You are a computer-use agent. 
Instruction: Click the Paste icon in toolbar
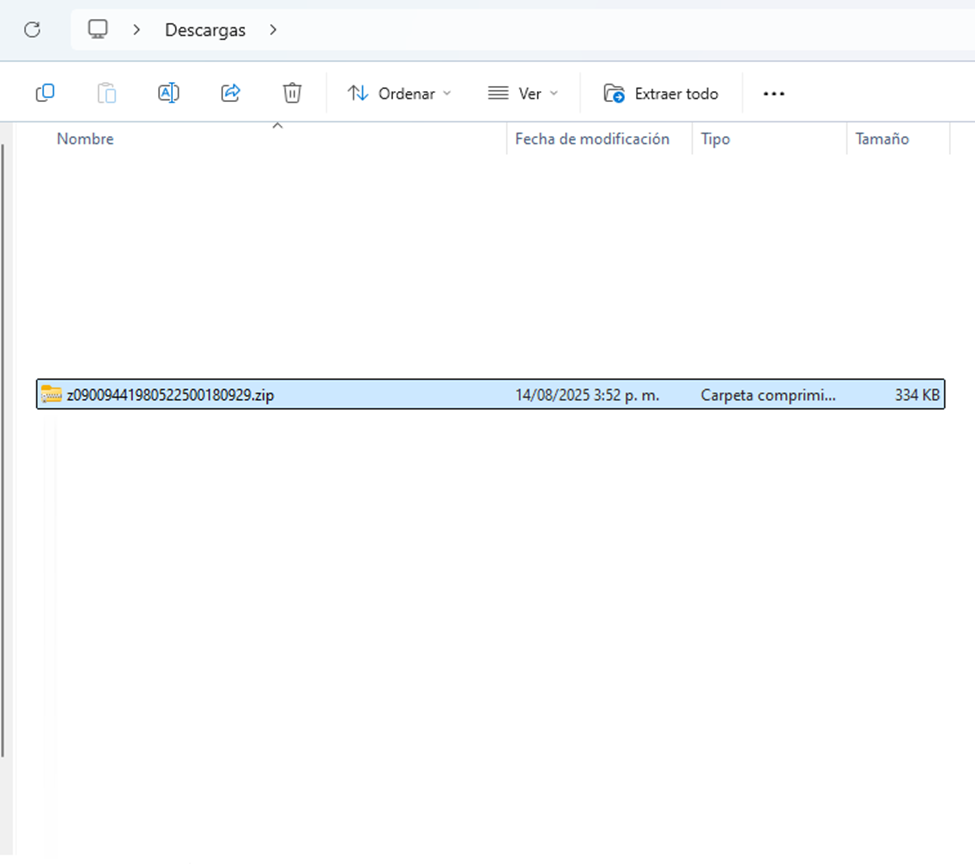tap(107, 93)
